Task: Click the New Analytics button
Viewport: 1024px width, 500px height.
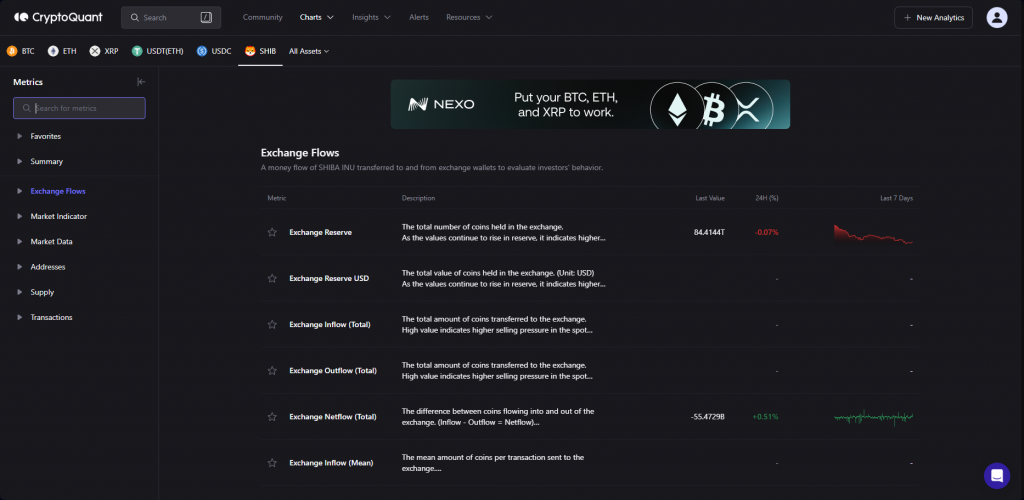Action: click(933, 17)
